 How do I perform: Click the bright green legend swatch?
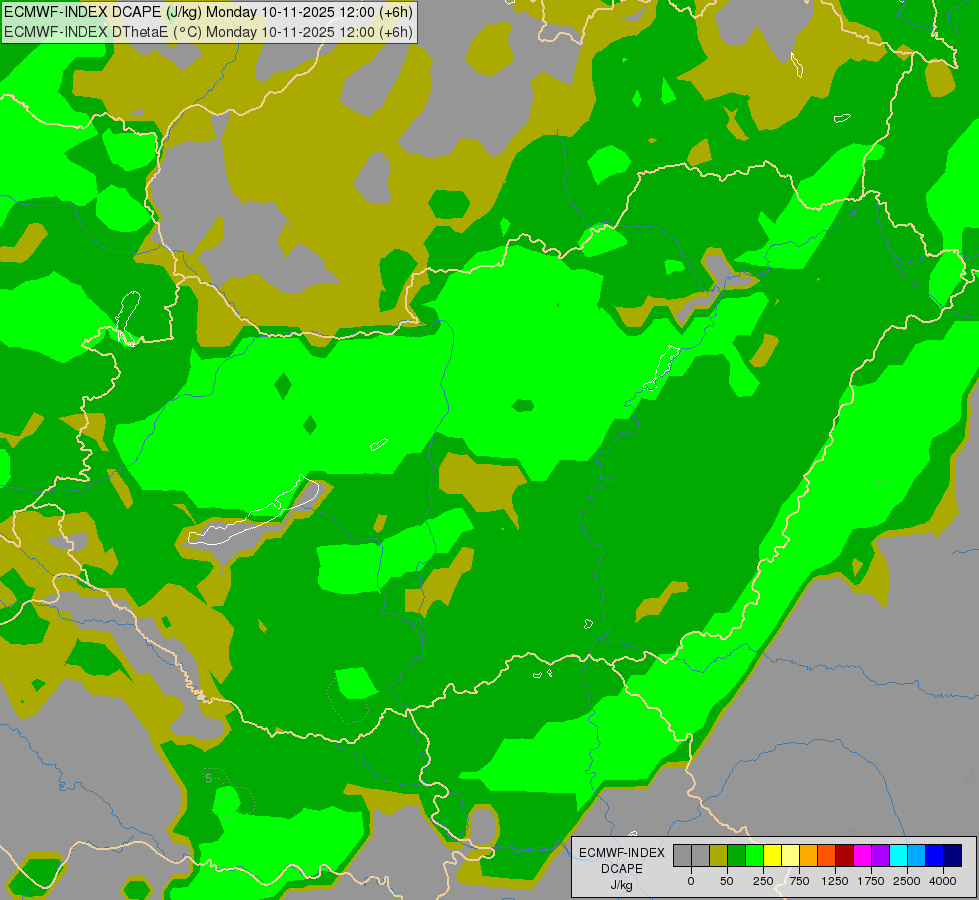coord(754,855)
